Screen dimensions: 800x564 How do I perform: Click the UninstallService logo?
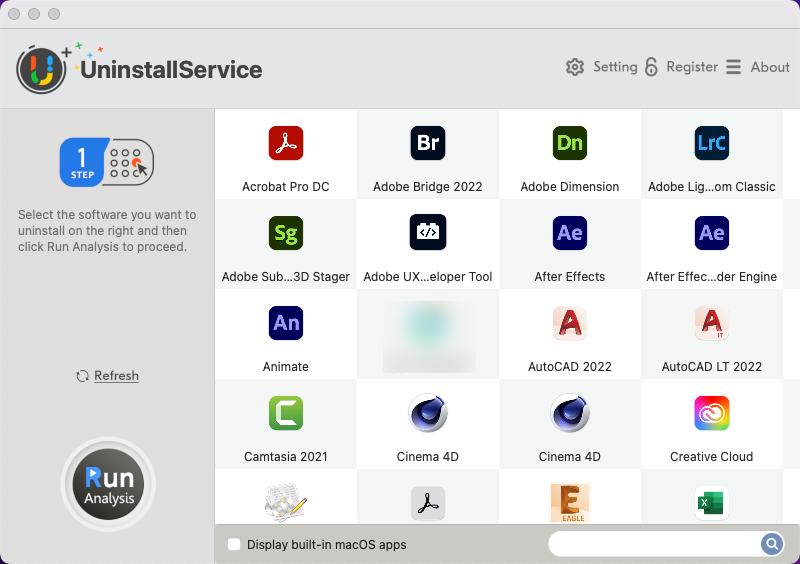(x=139, y=68)
